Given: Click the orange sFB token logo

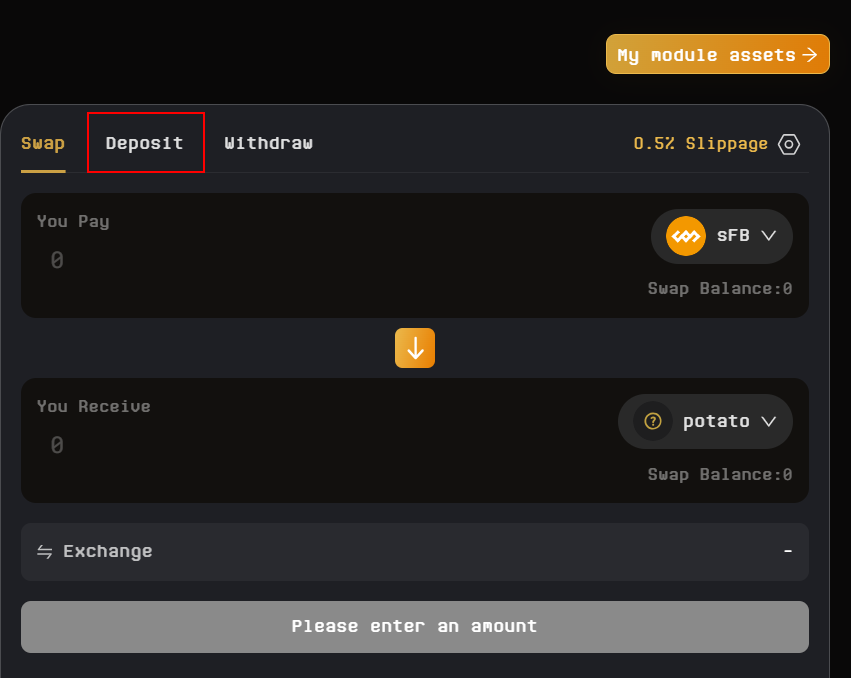Looking at the screenshot, I should [686, 237].
